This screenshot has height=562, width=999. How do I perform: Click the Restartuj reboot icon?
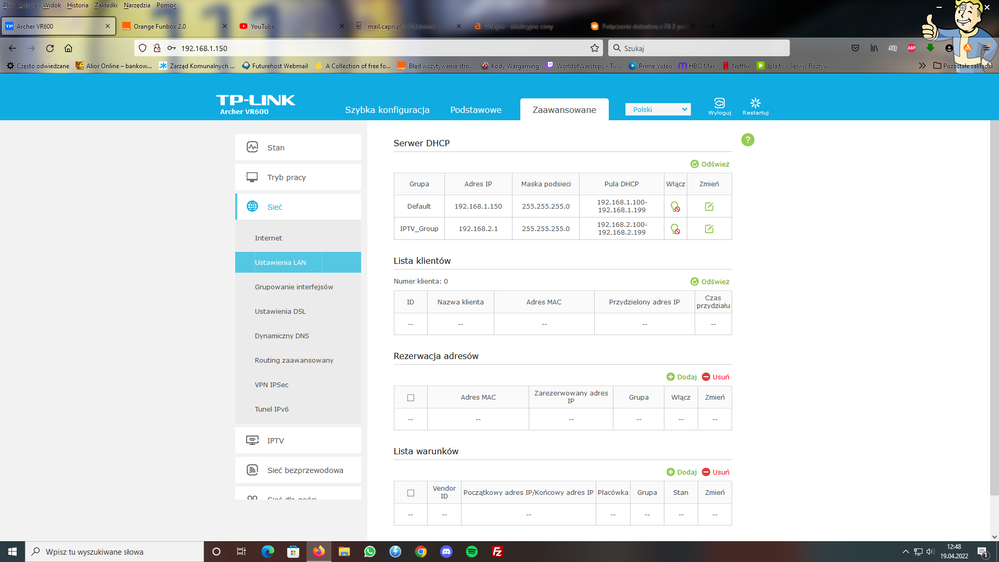pos(755,104)
